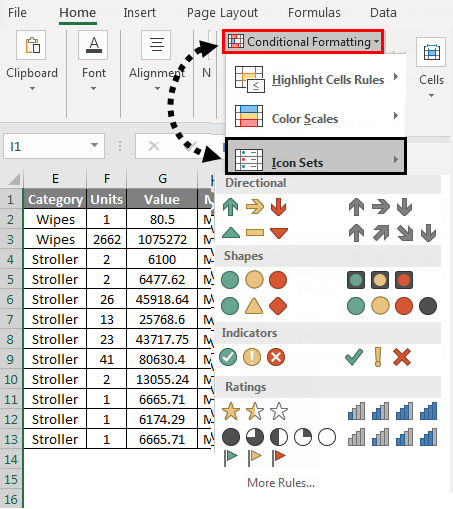
Task: Apply the 3 Stars rating set
Action: click(255, 411)
